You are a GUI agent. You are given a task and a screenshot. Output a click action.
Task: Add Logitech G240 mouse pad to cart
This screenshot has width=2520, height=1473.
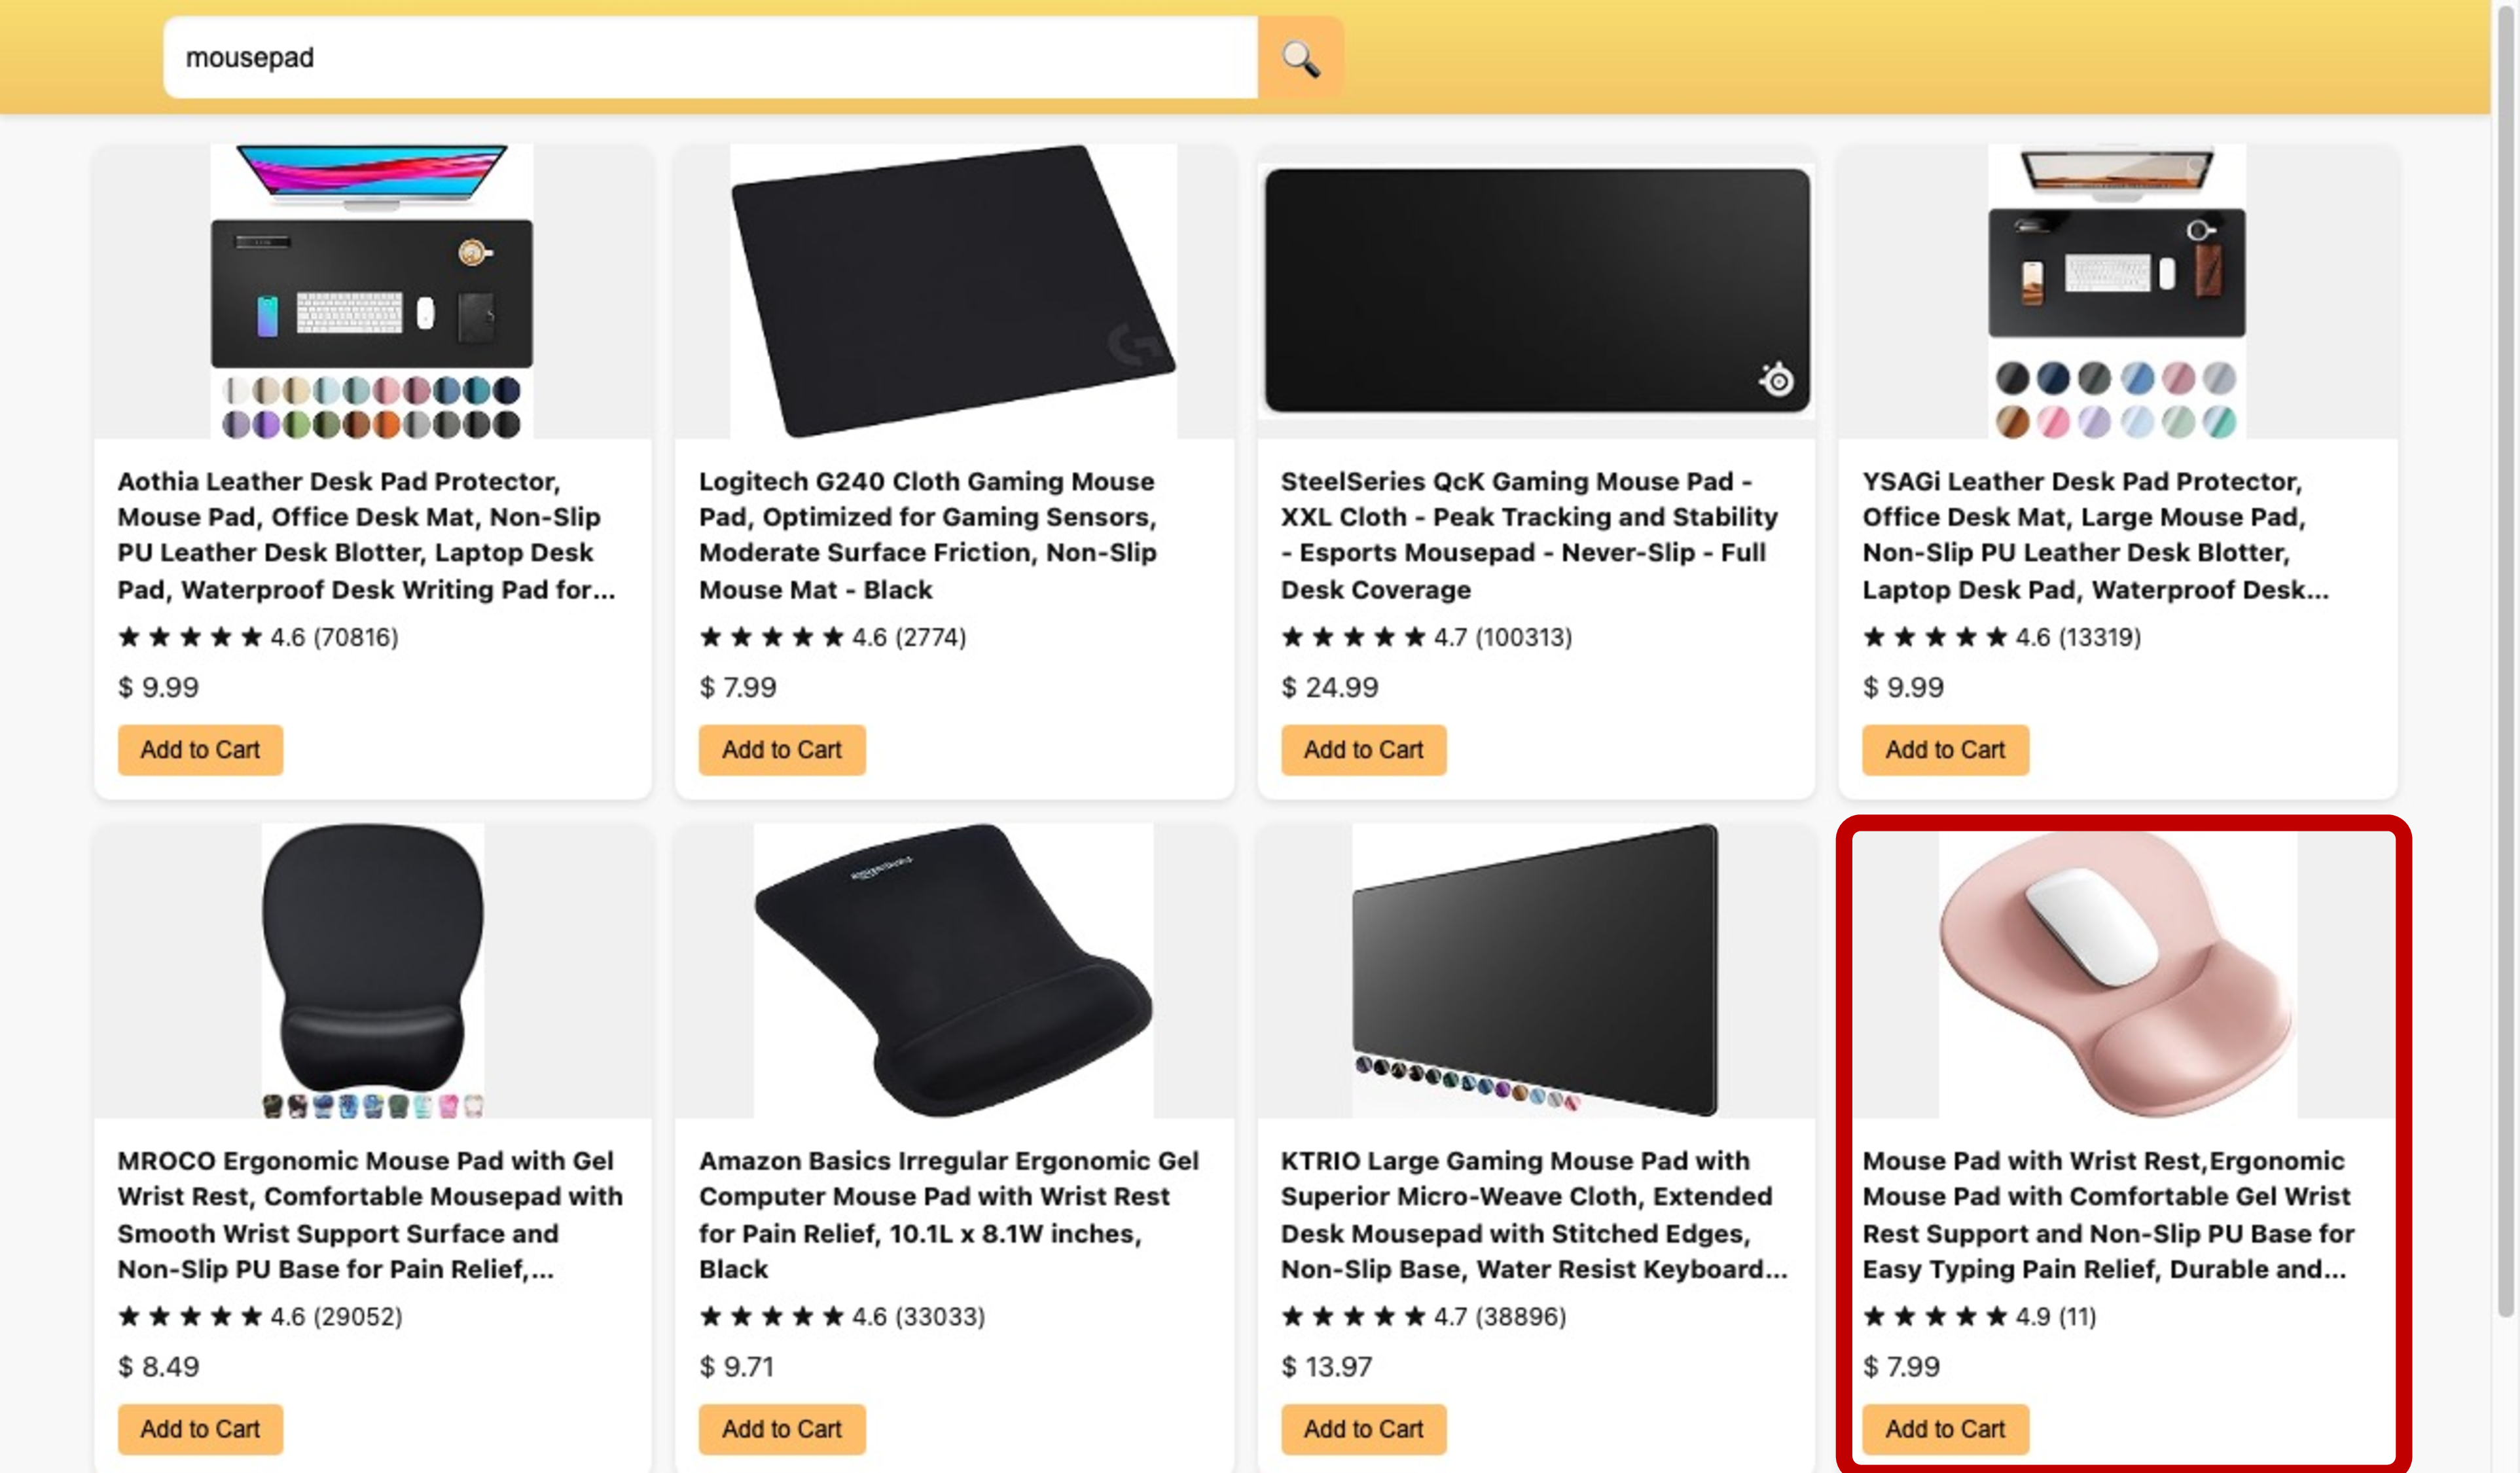(782, 750)
